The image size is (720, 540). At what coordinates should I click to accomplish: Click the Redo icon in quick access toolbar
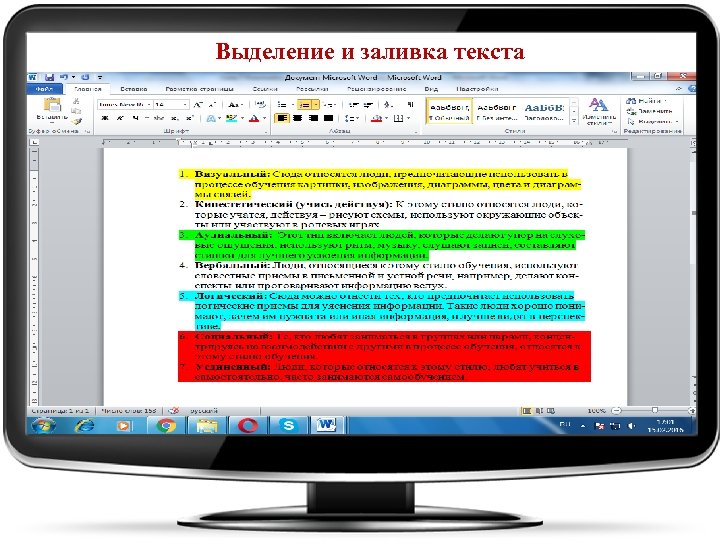click(85, 77)
